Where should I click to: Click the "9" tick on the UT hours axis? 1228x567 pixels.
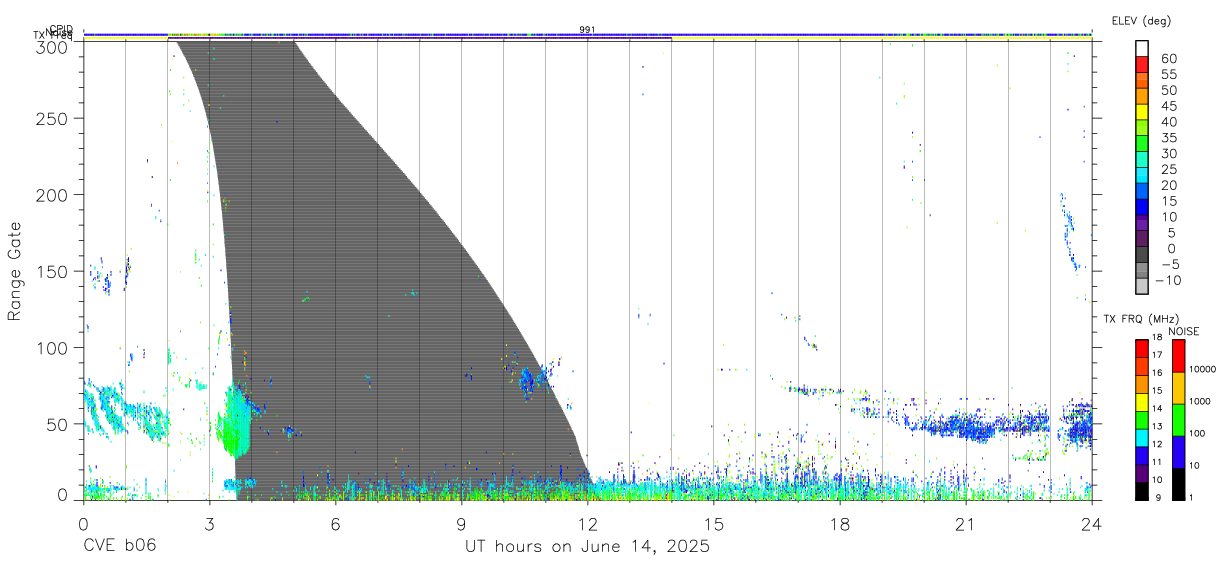coord(461,523)
